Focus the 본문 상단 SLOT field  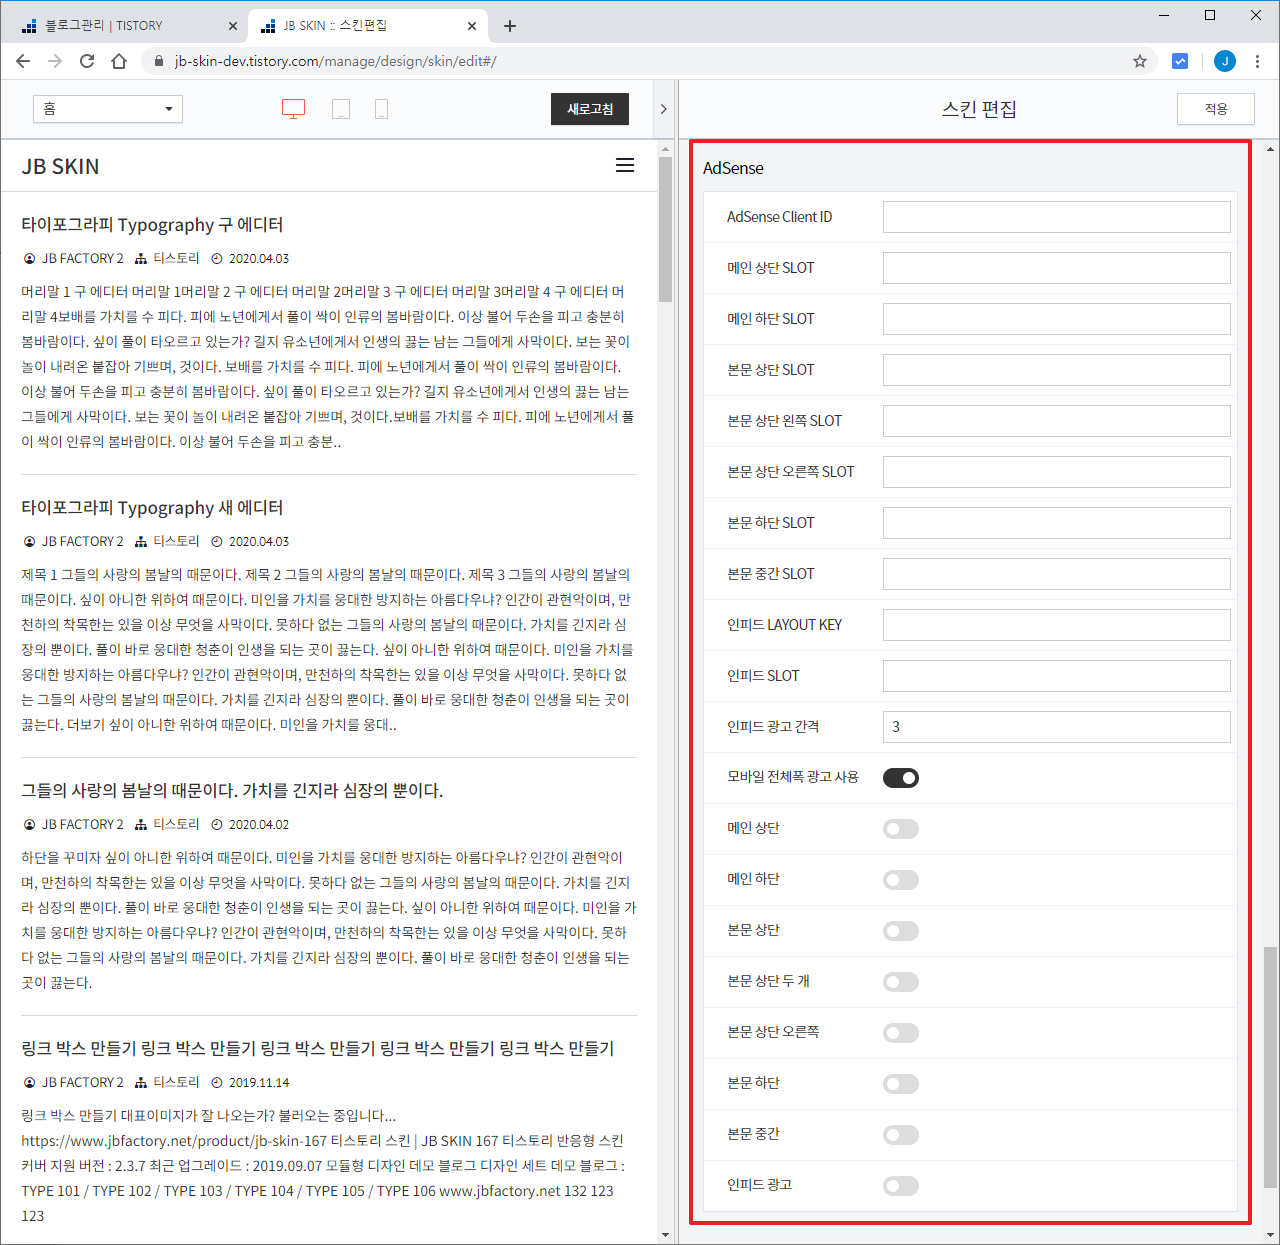point(1057,370)
